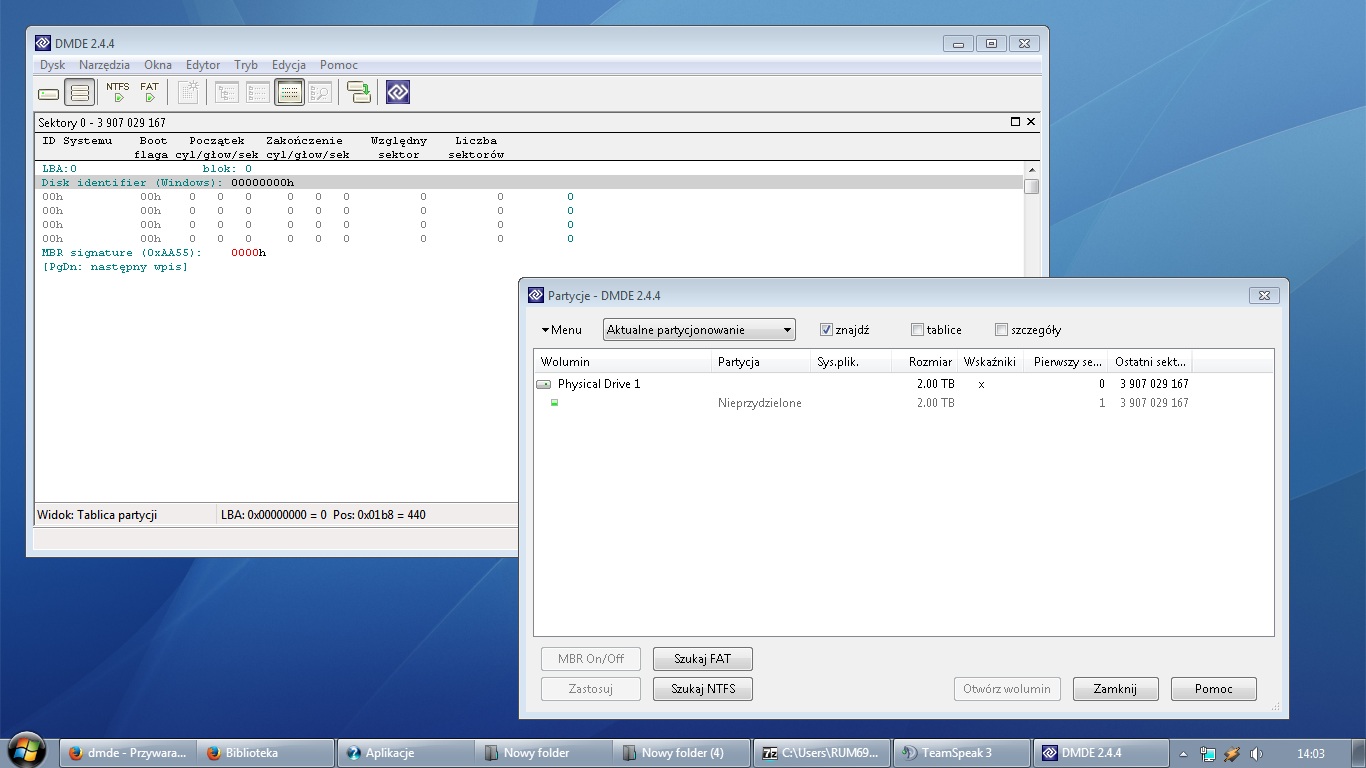This screenshot has height=768, width=1366.
Task: Click the green icon of the unallocated row
Action: 554,403
